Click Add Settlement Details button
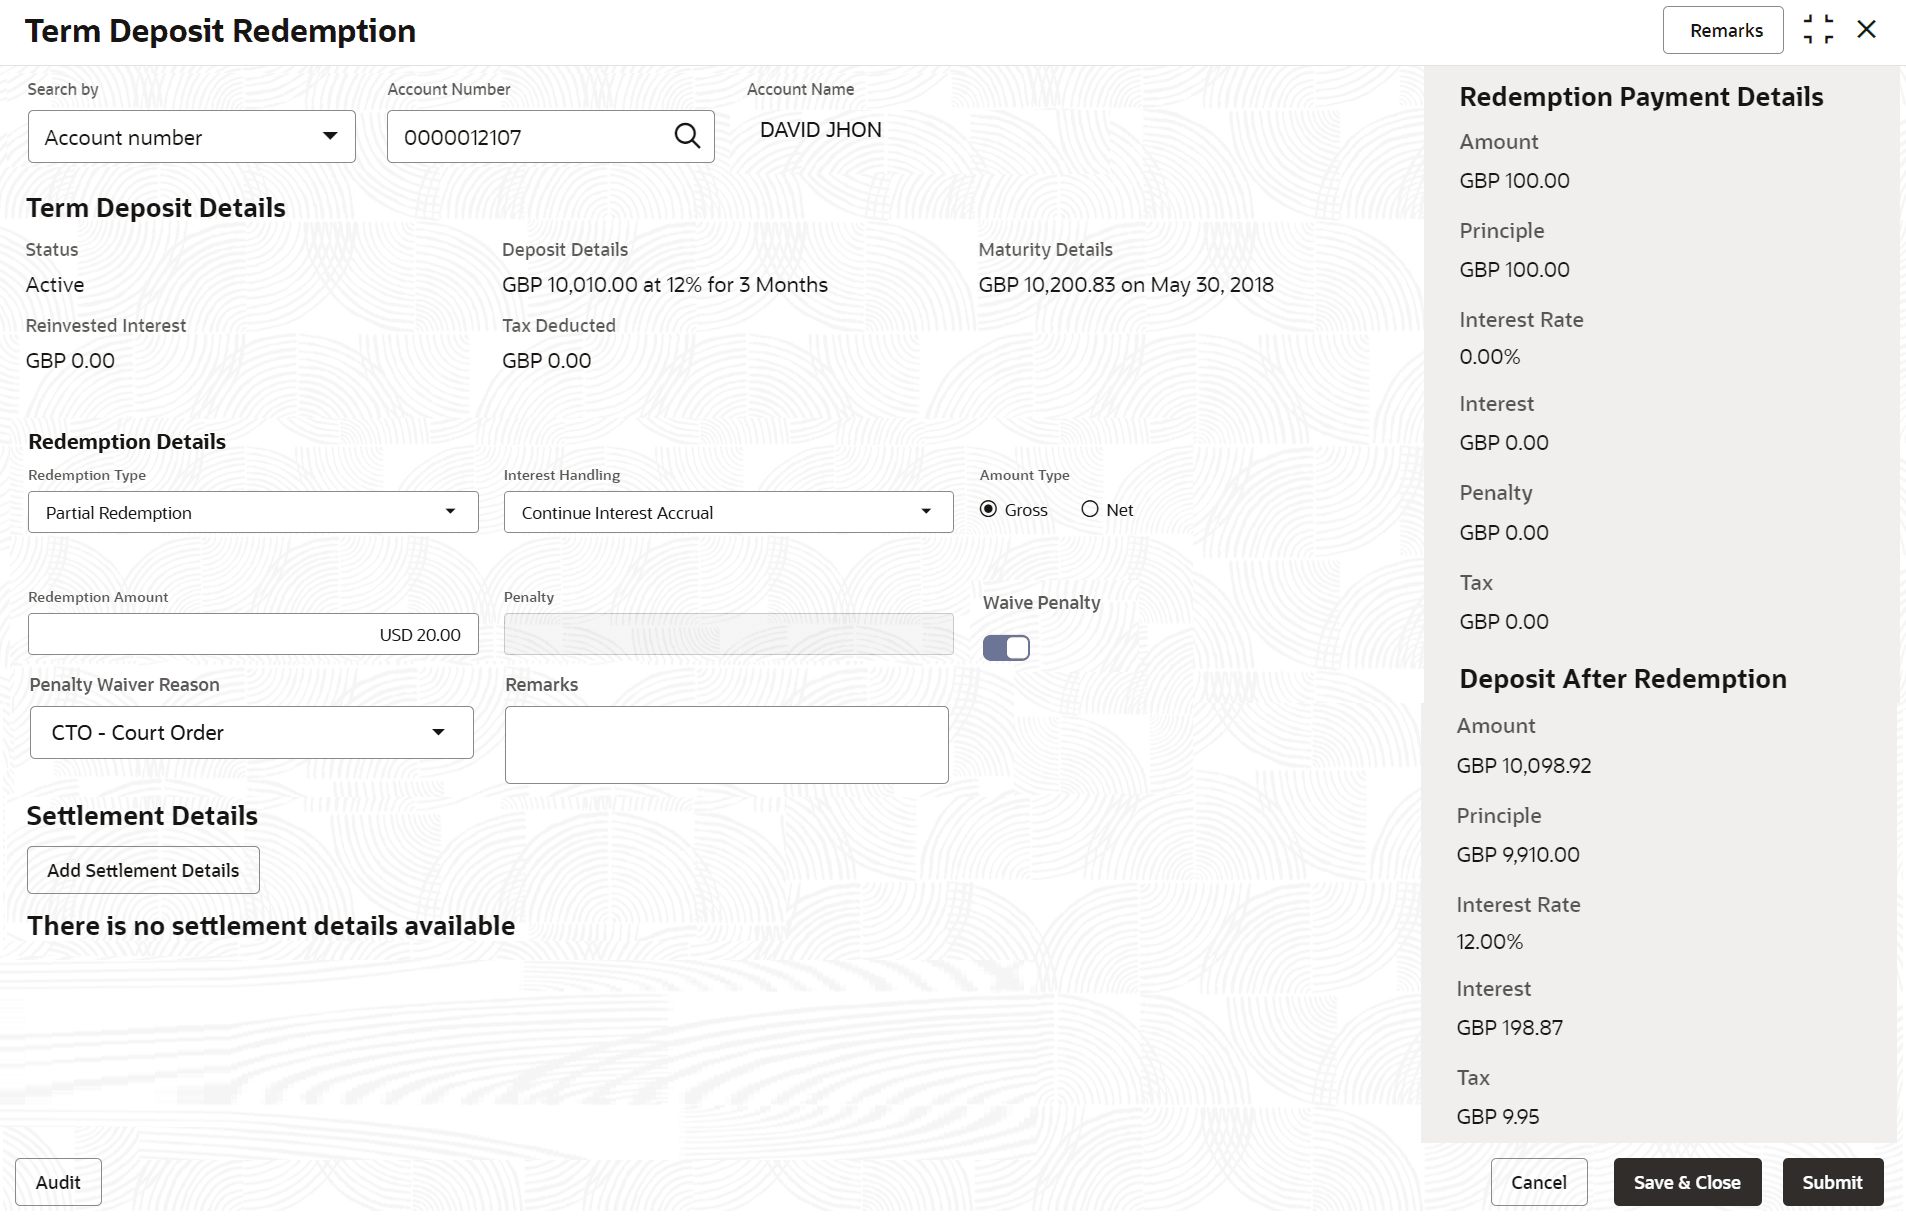Screen dimensions: 1906x1223 coord(143,870)
